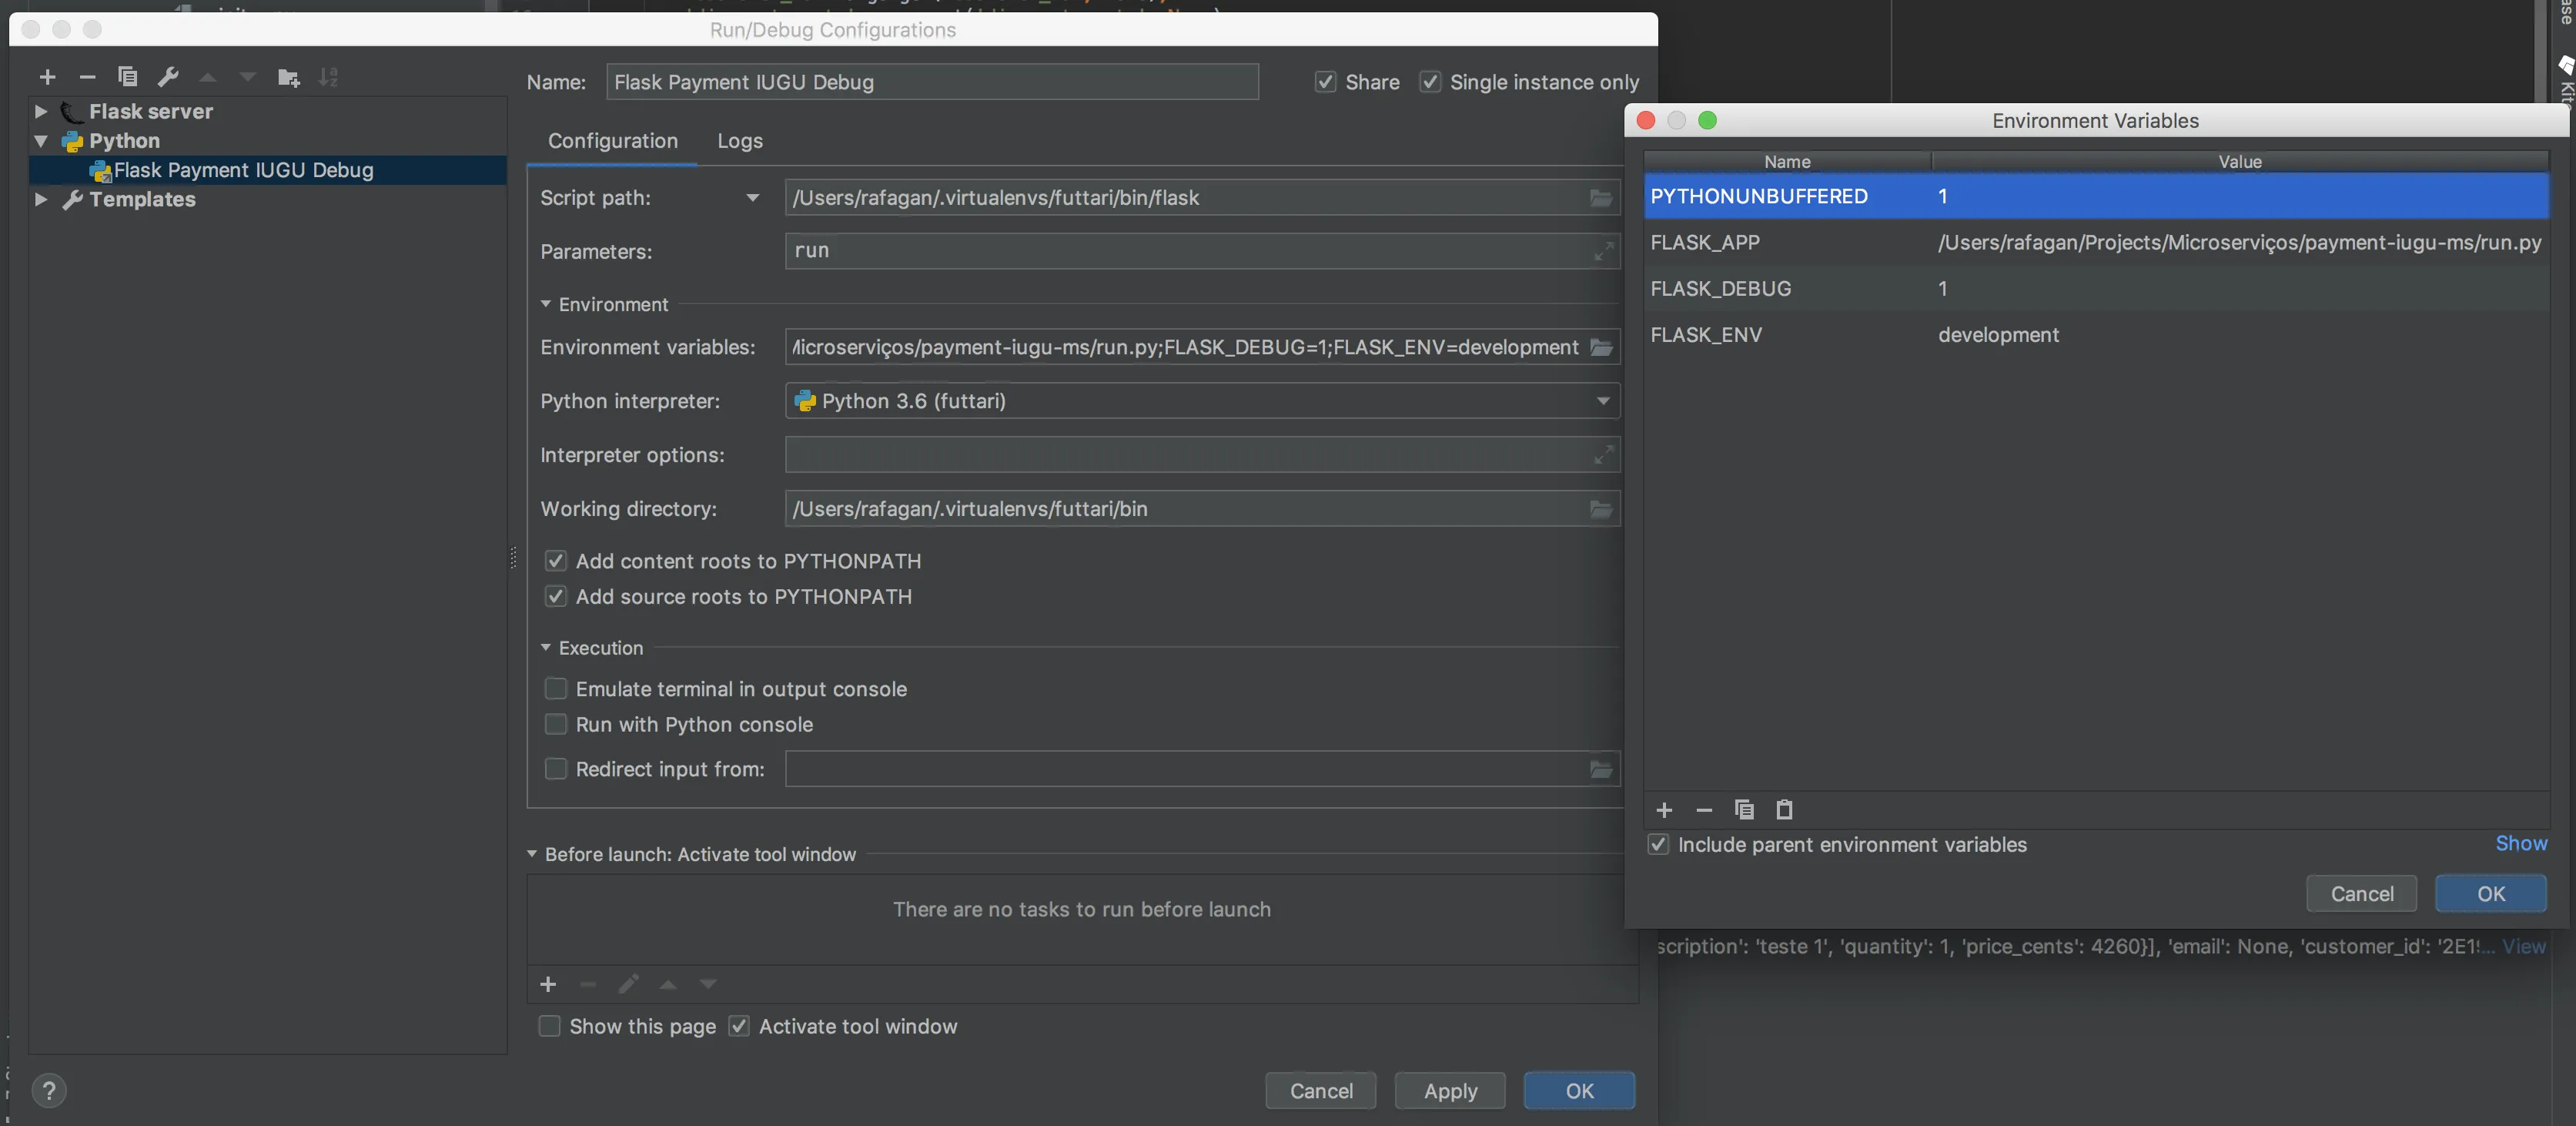Open the Python interpreter dropdown

point(1602,401)
